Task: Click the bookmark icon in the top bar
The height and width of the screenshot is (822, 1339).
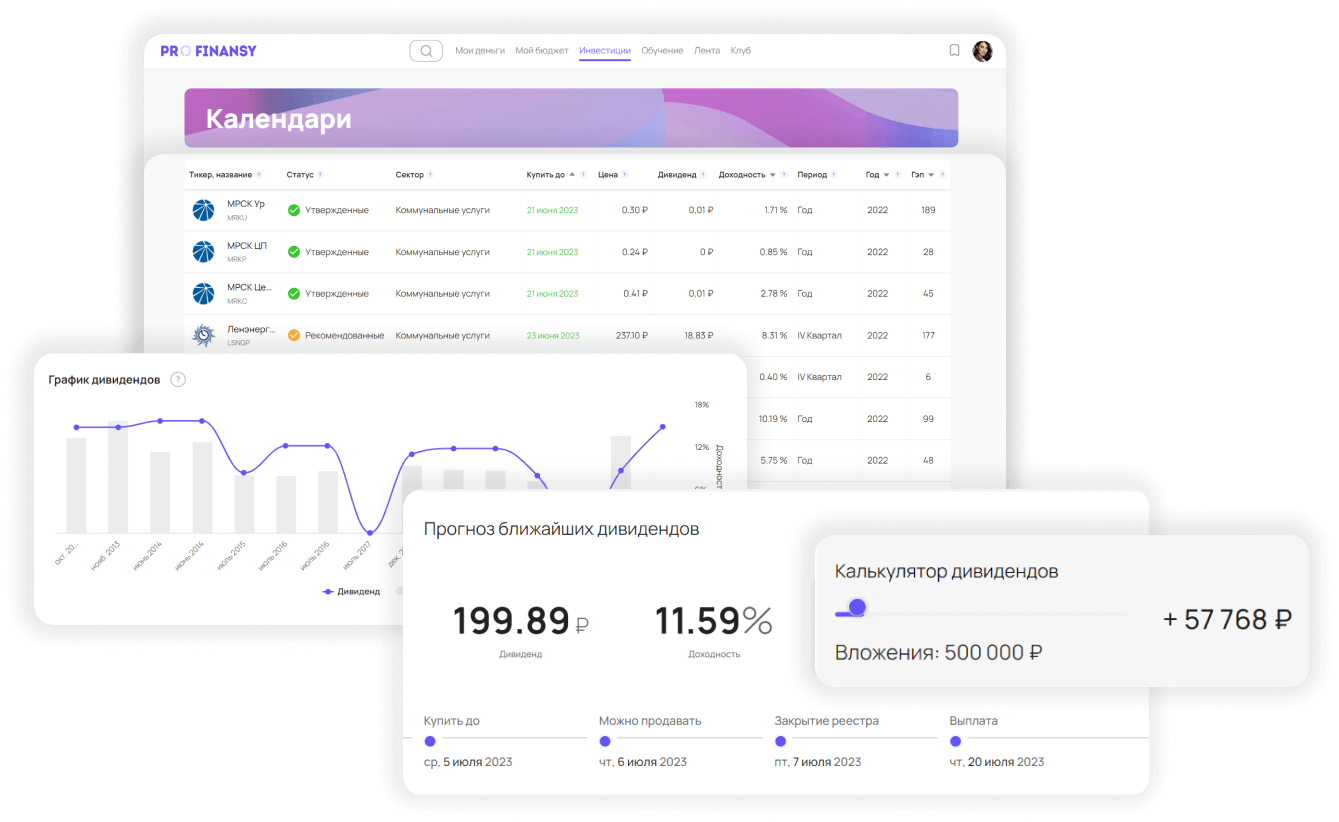Action: point(954,50)
